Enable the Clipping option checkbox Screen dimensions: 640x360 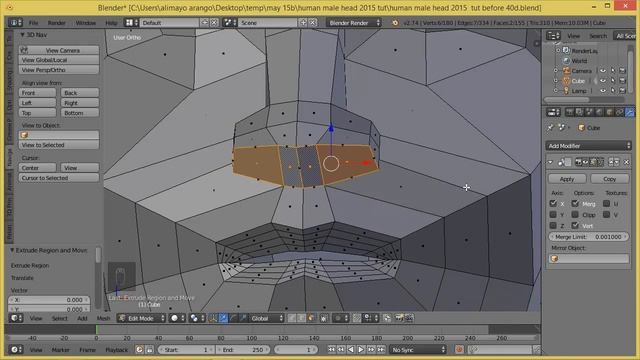tap(575, 214)
